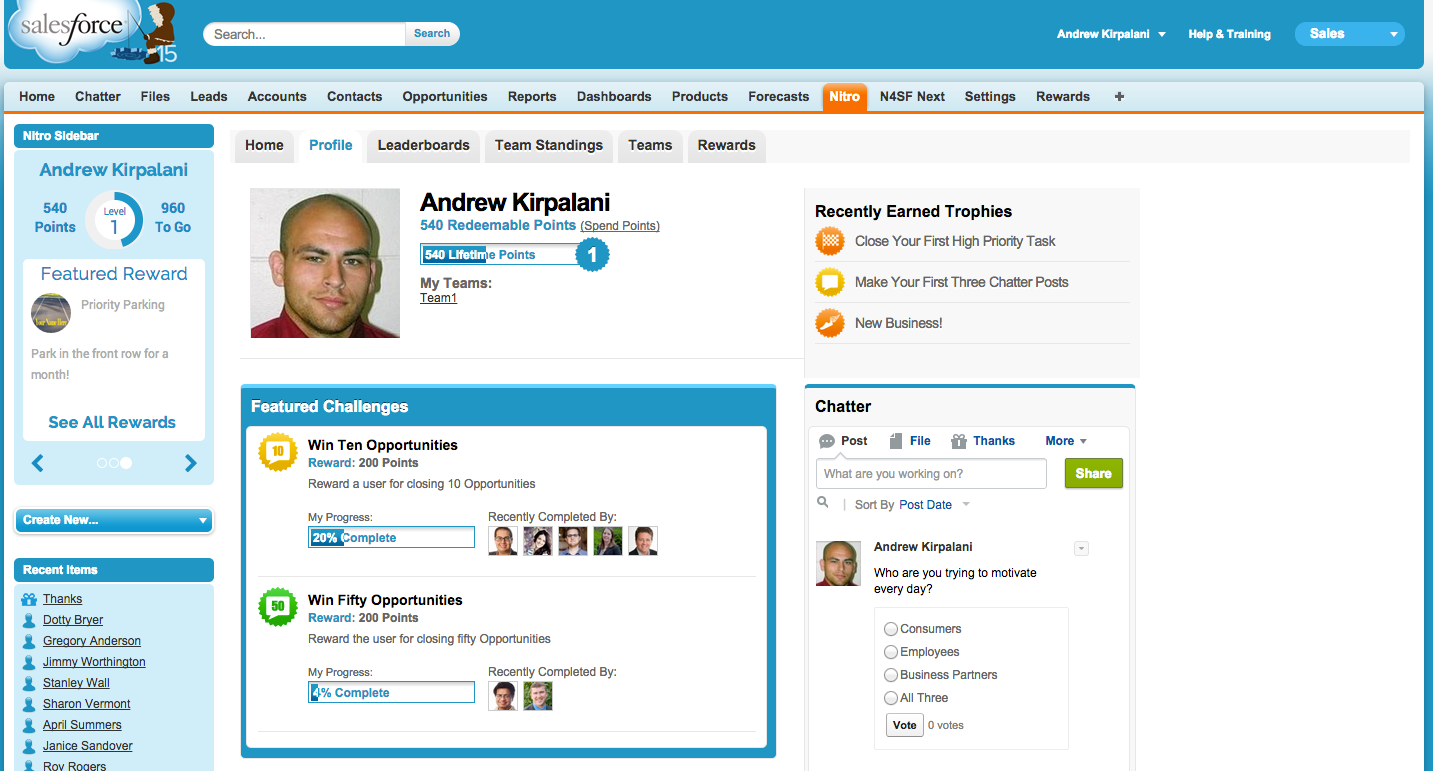Open the Spend Points link

pos(620,226)
